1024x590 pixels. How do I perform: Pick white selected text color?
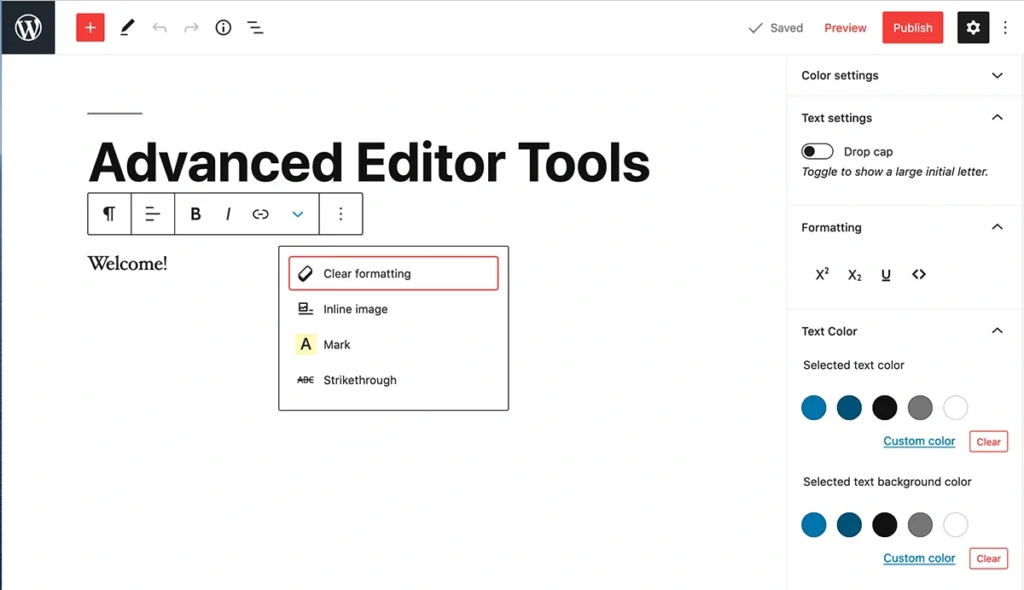coord(955,408)
